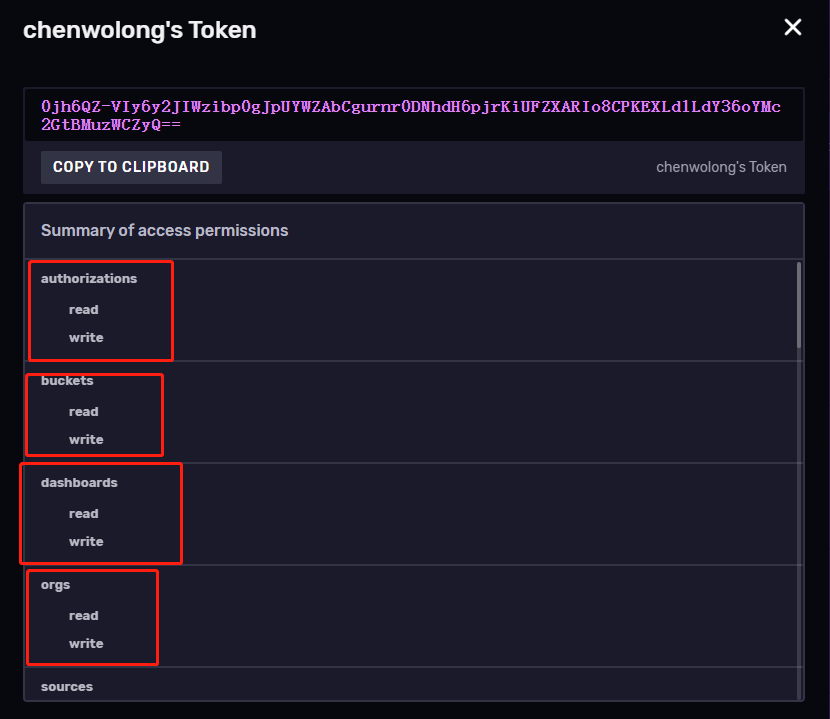830x719 pixels.
Task: Click read under dashboards
Action: [x=84, y=514]
